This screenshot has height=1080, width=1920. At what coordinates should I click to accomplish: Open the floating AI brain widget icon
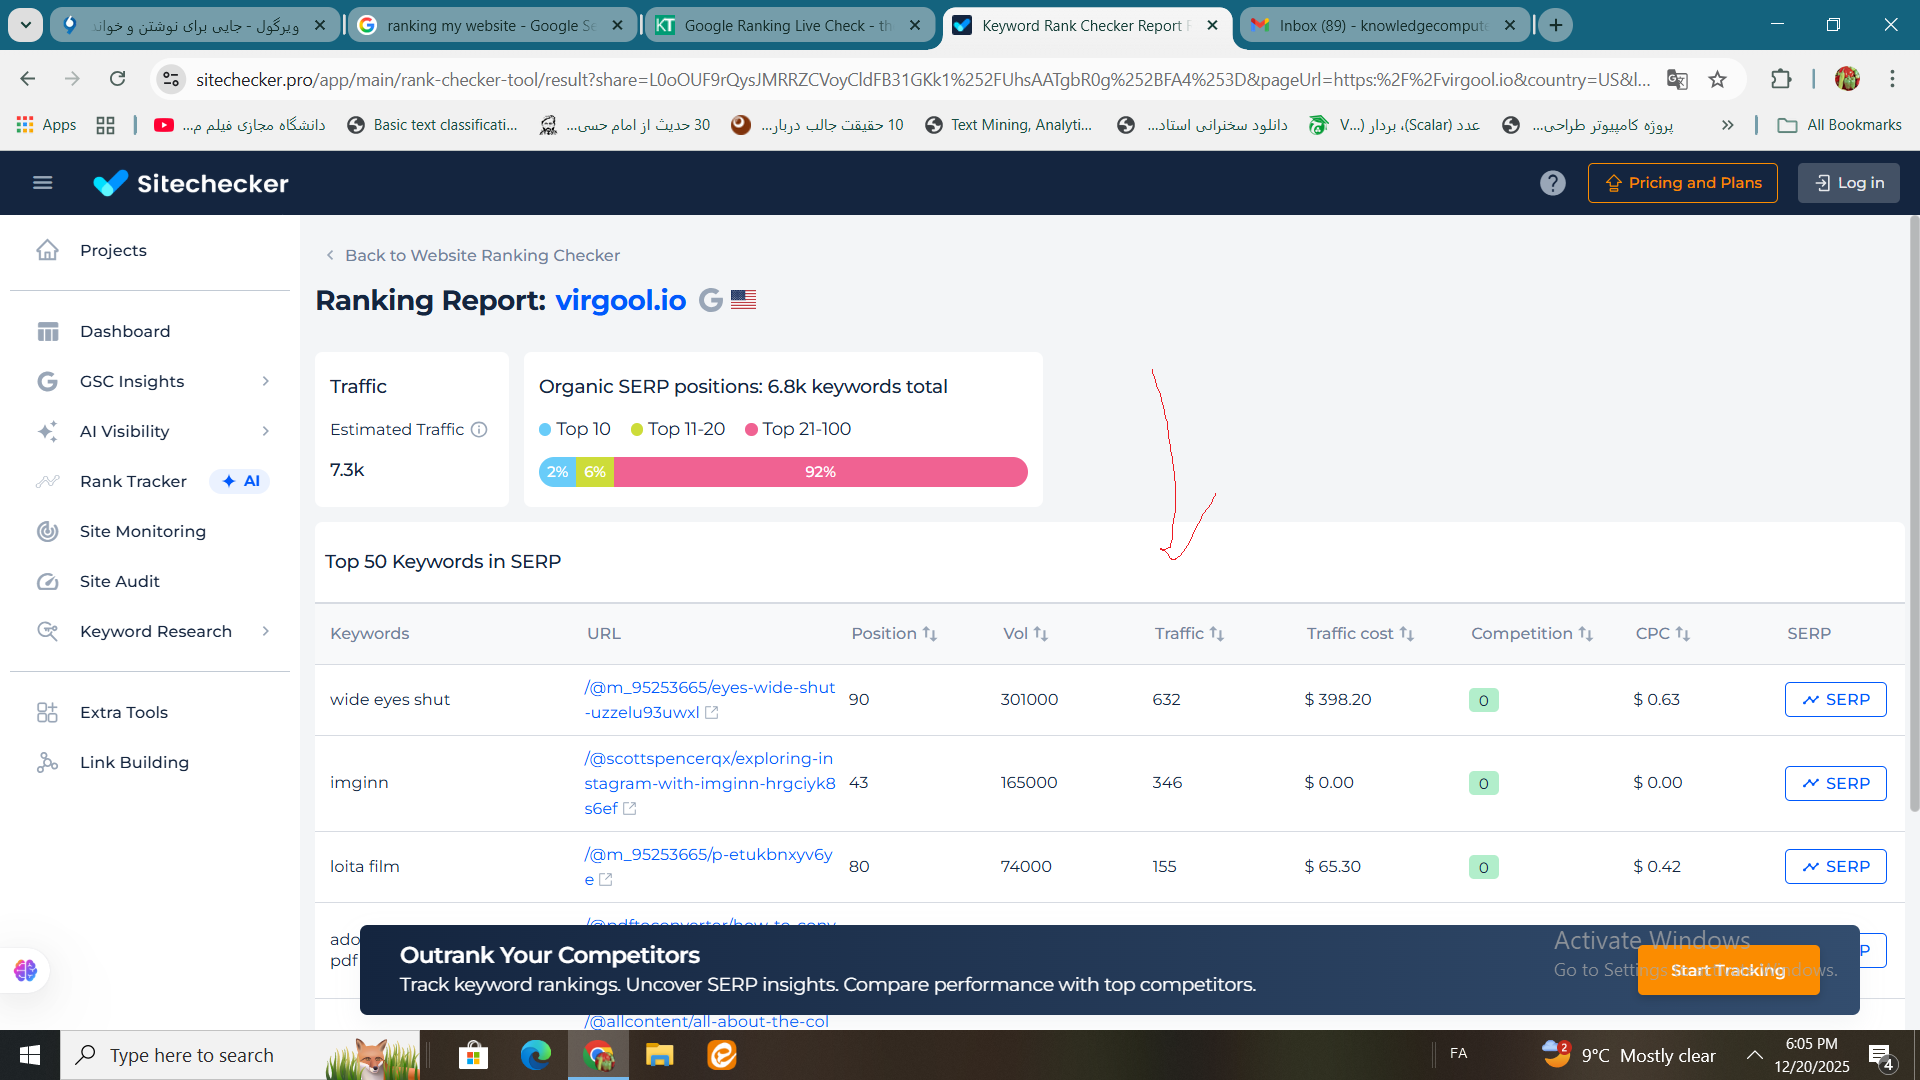coord(25,969)
